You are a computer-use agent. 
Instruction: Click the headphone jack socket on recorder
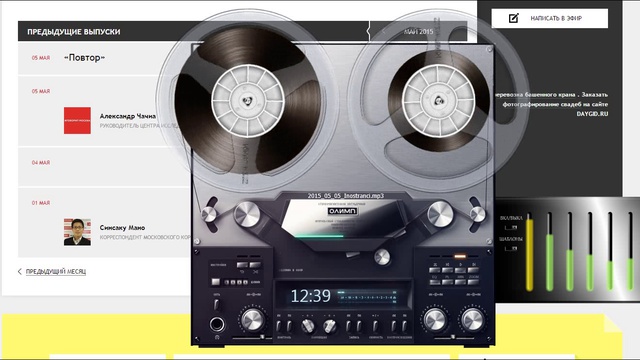(x=217, y=324)
